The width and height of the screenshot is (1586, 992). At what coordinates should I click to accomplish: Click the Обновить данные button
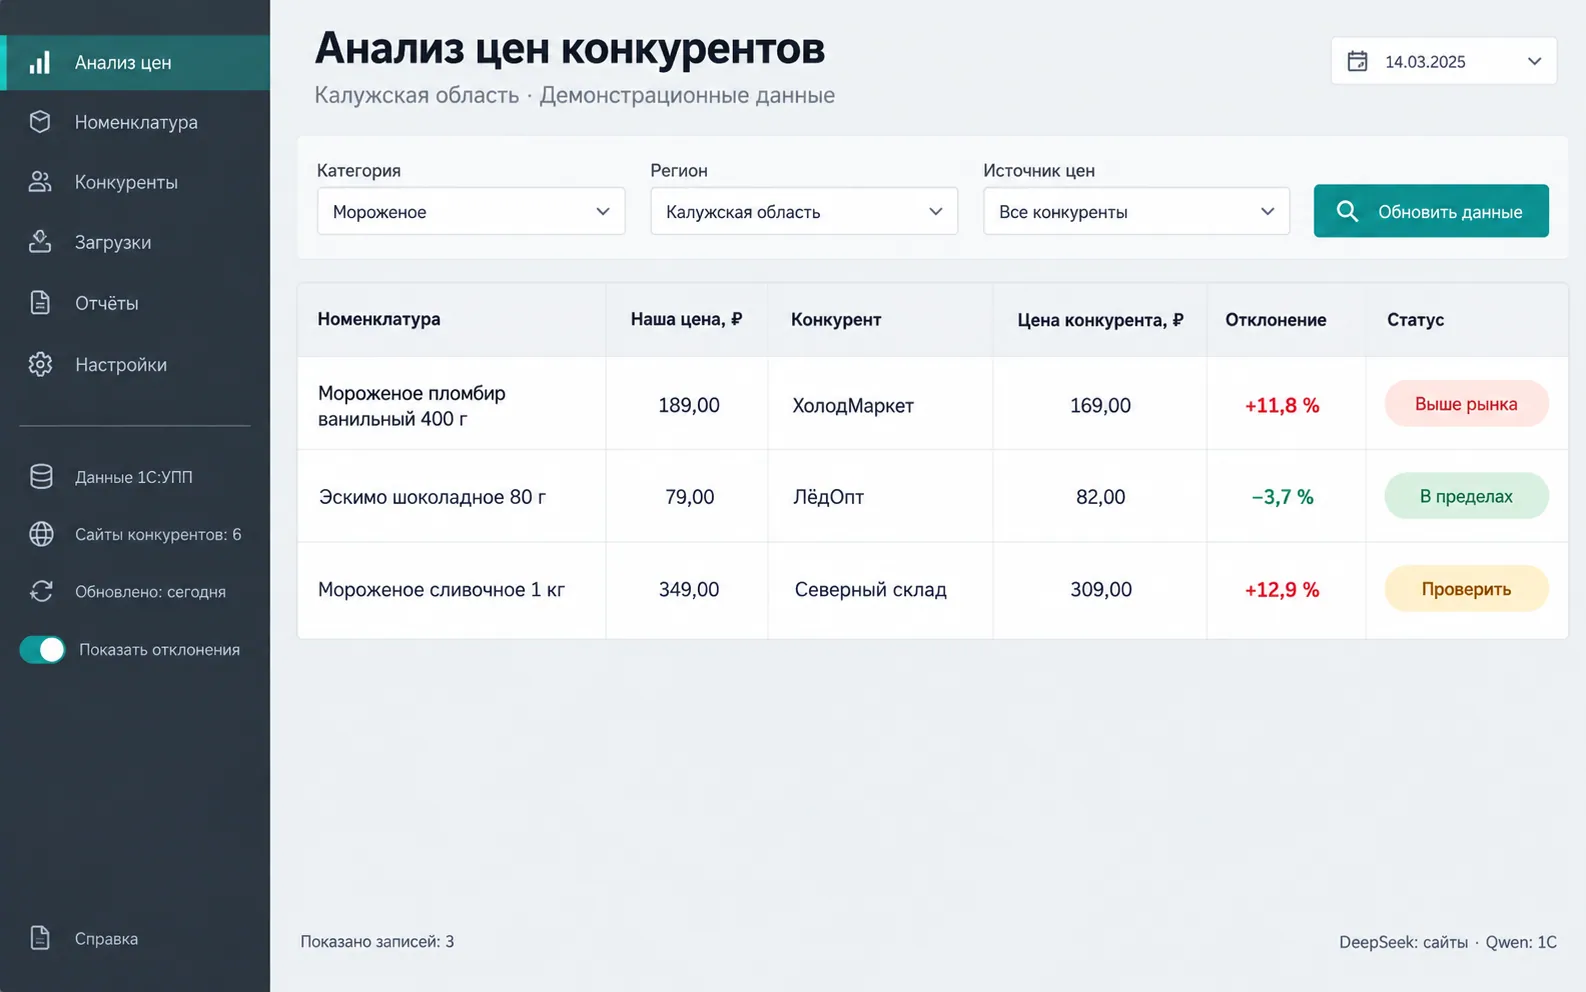pyautogui.click(x=1431, y=211)
